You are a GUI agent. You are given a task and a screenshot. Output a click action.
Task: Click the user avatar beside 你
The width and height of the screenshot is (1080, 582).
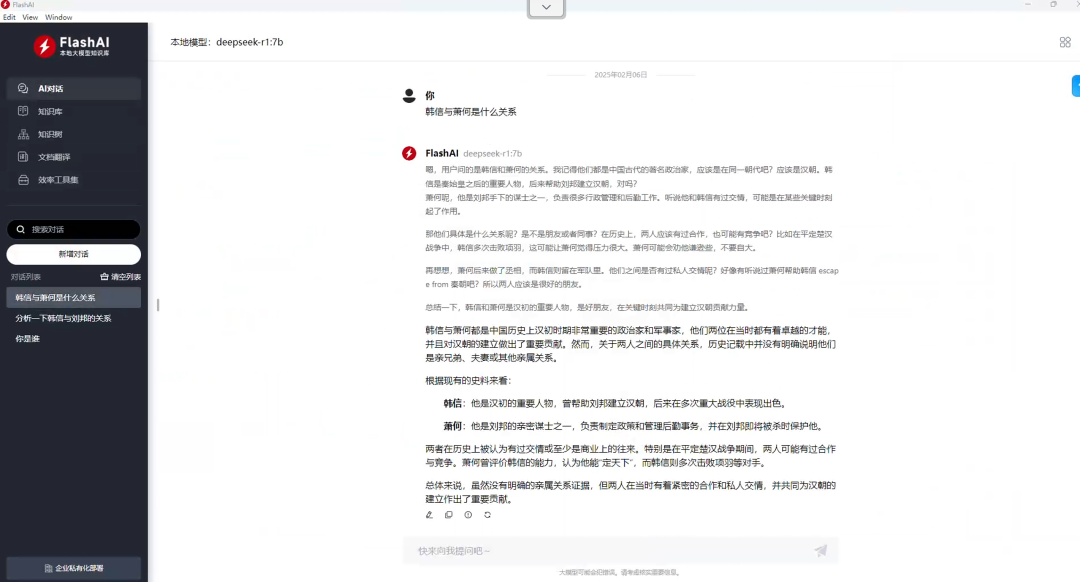tap(409, 96)
